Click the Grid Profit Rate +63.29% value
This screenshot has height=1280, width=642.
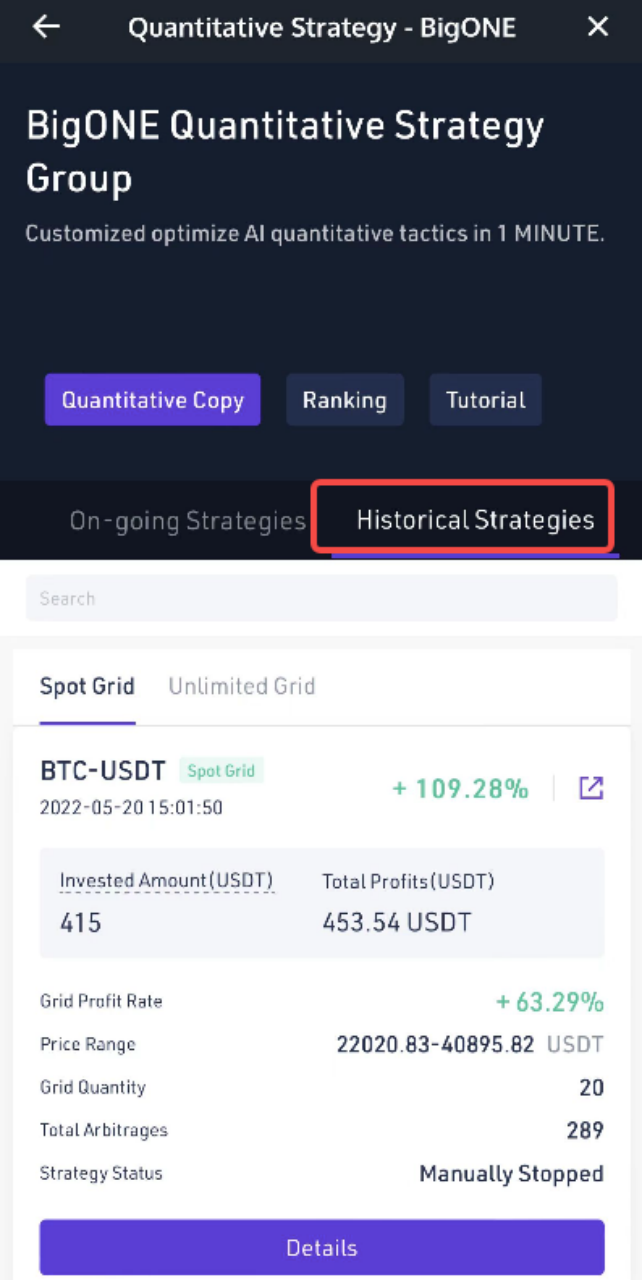tap(550, 1001)
